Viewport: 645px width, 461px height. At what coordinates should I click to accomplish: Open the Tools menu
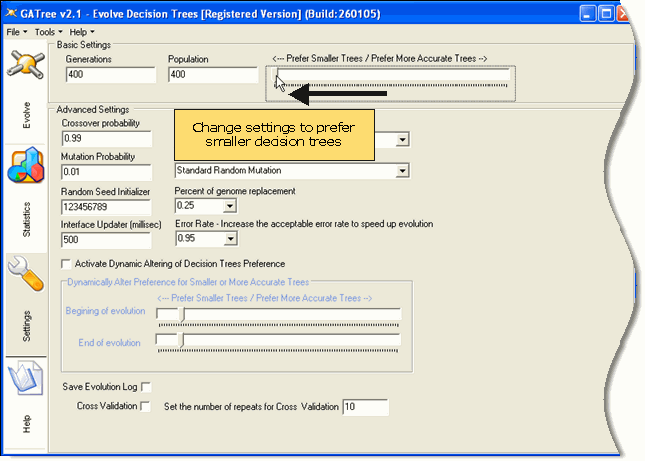[x=48, y=32]
